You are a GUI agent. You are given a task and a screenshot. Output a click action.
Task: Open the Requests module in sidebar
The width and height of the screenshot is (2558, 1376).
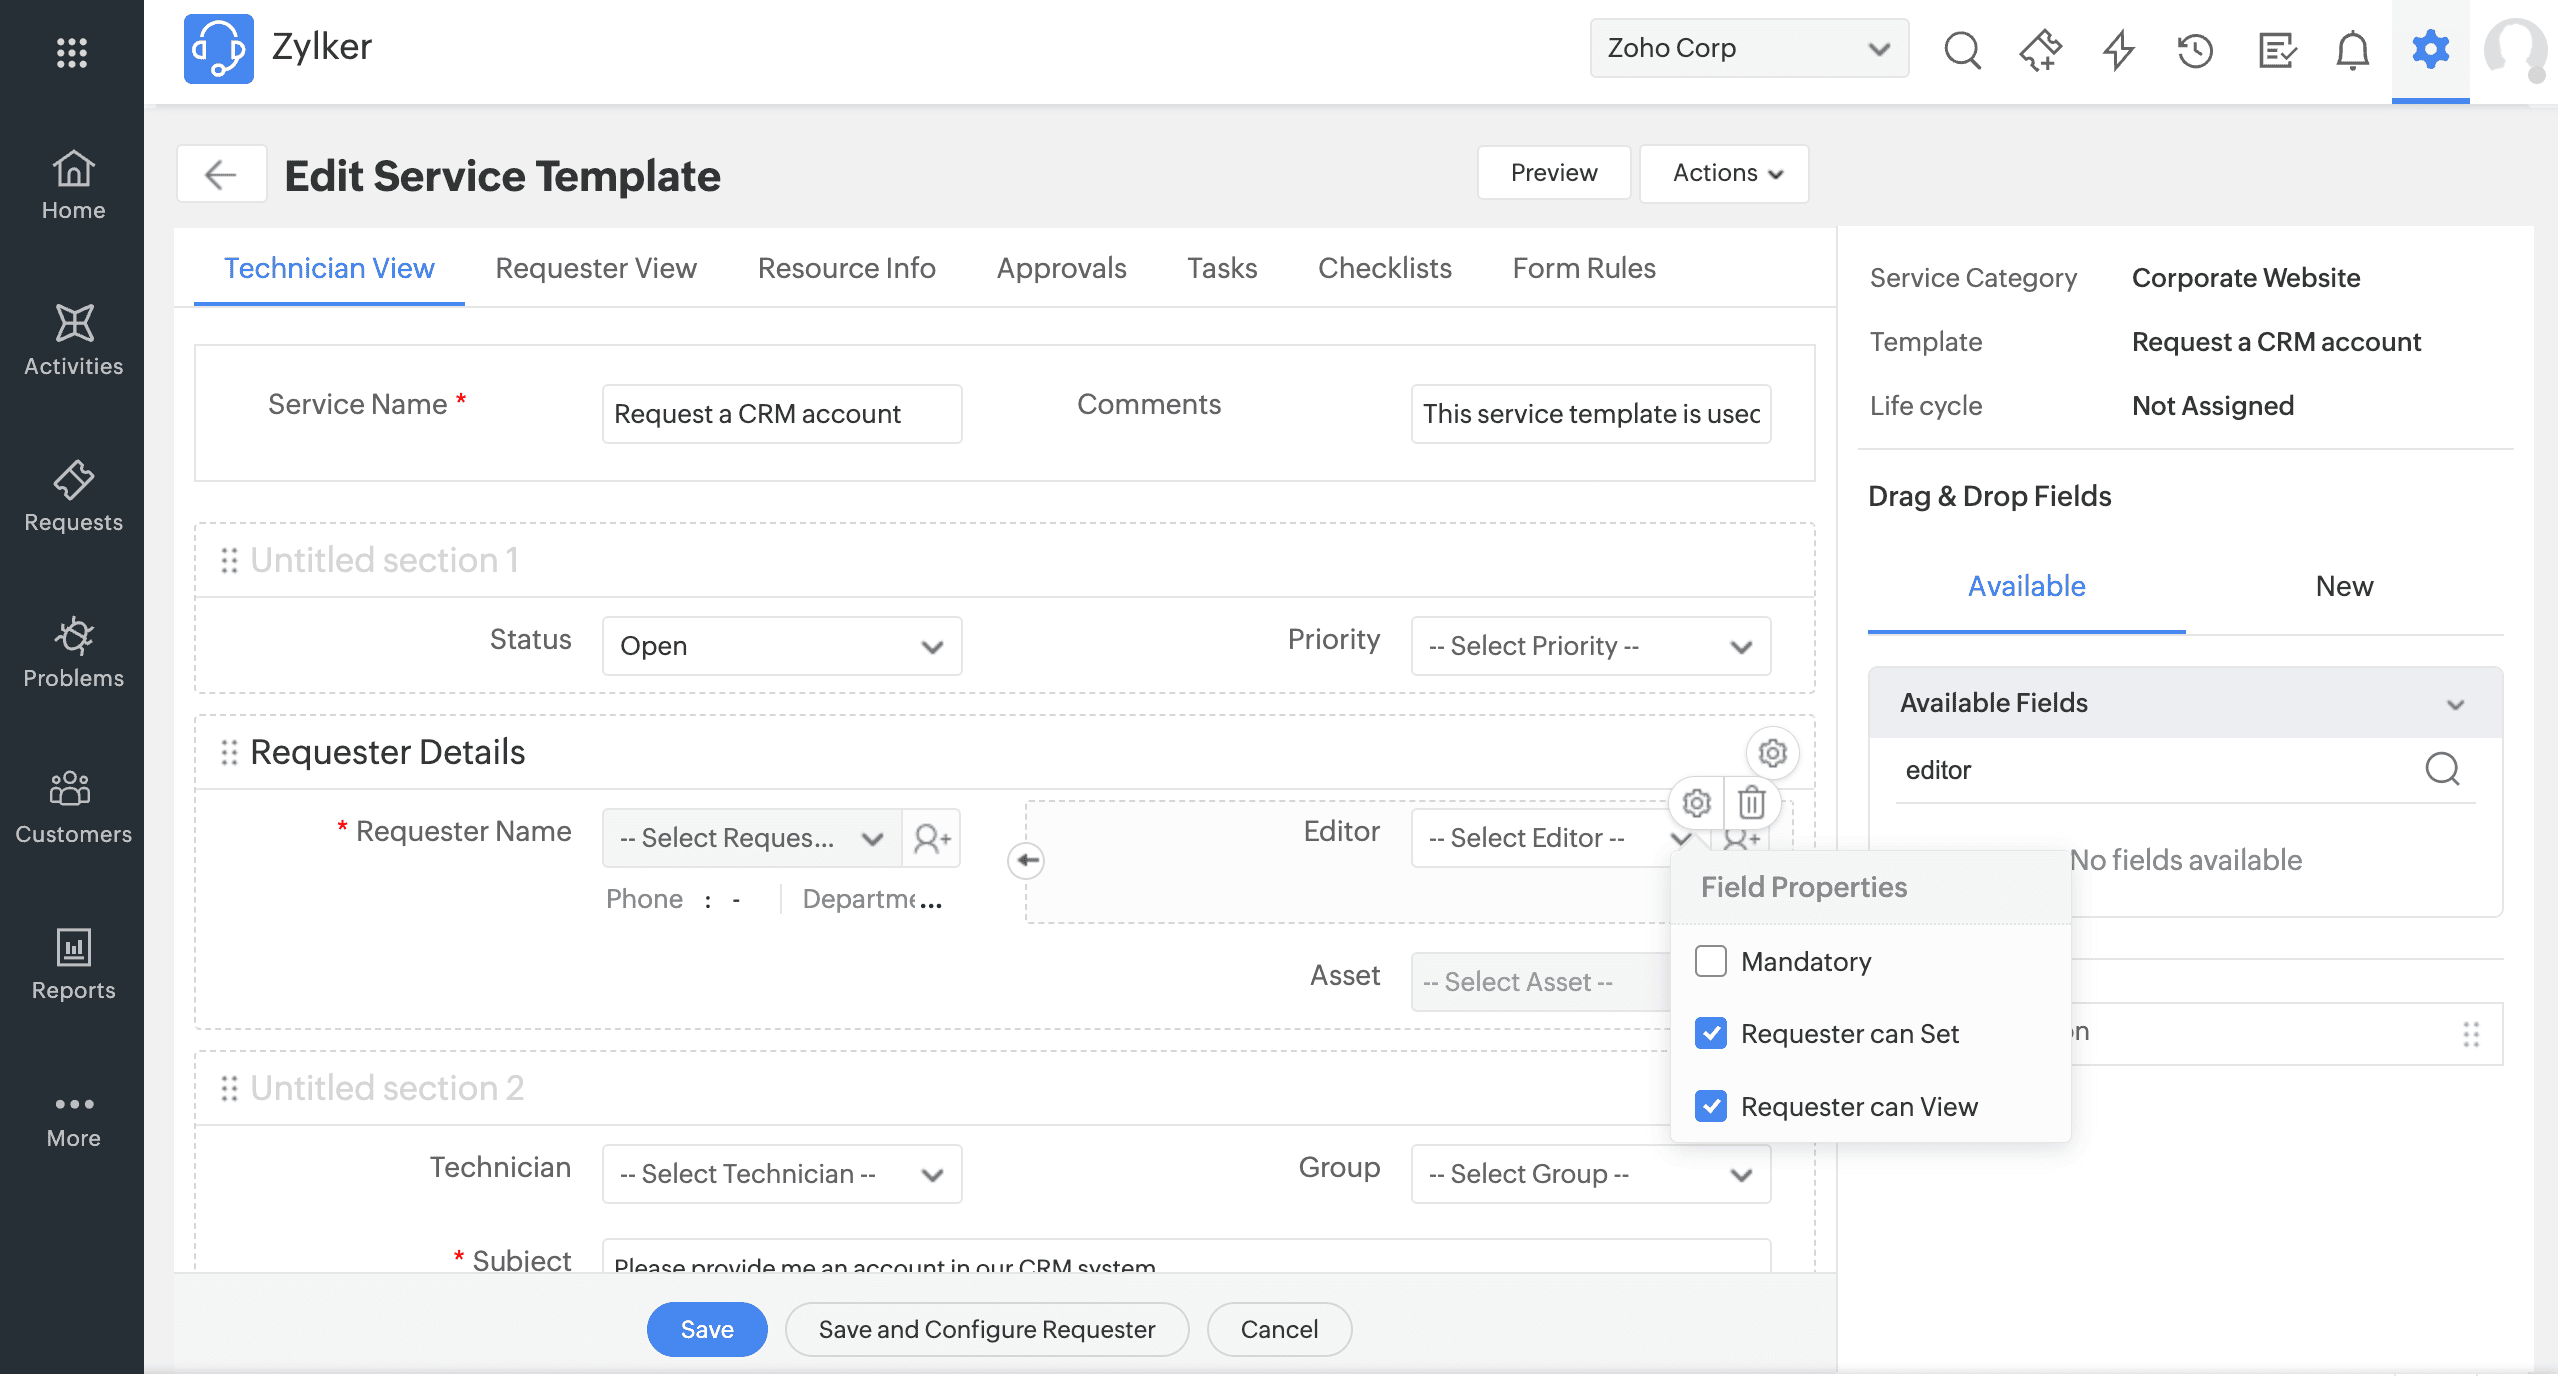pos(73,497)
